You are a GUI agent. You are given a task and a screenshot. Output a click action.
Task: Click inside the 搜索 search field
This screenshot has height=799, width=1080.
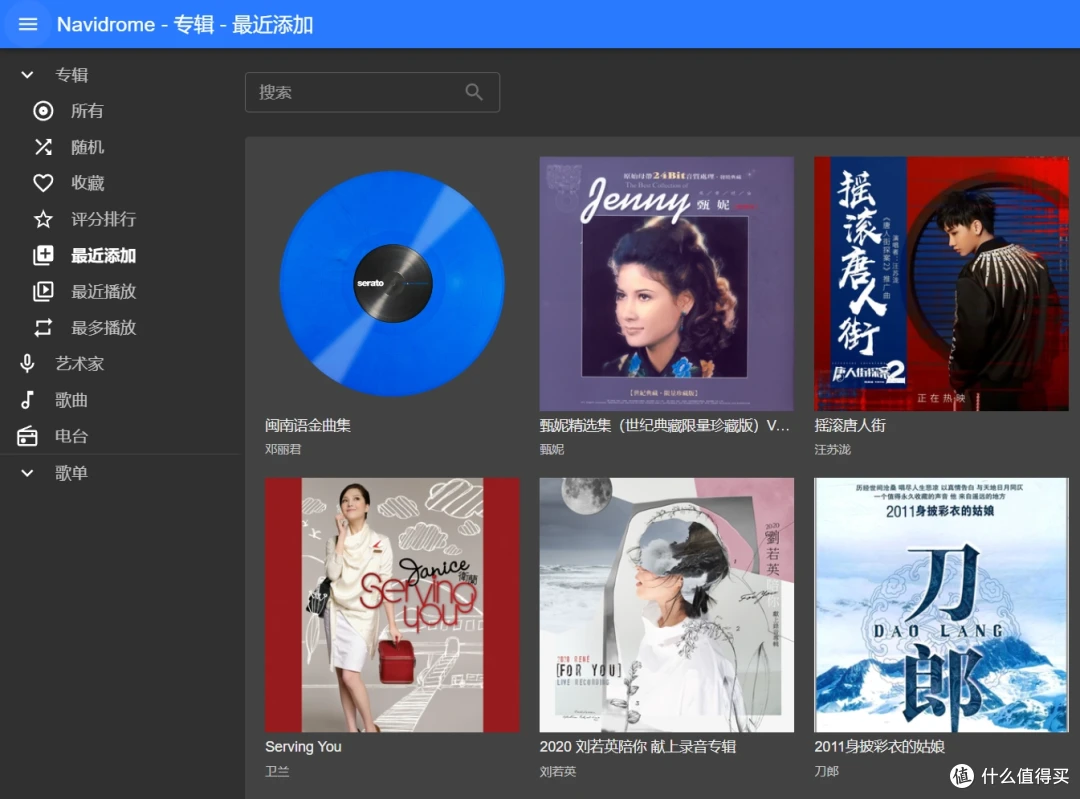click(x=350, y=91)
